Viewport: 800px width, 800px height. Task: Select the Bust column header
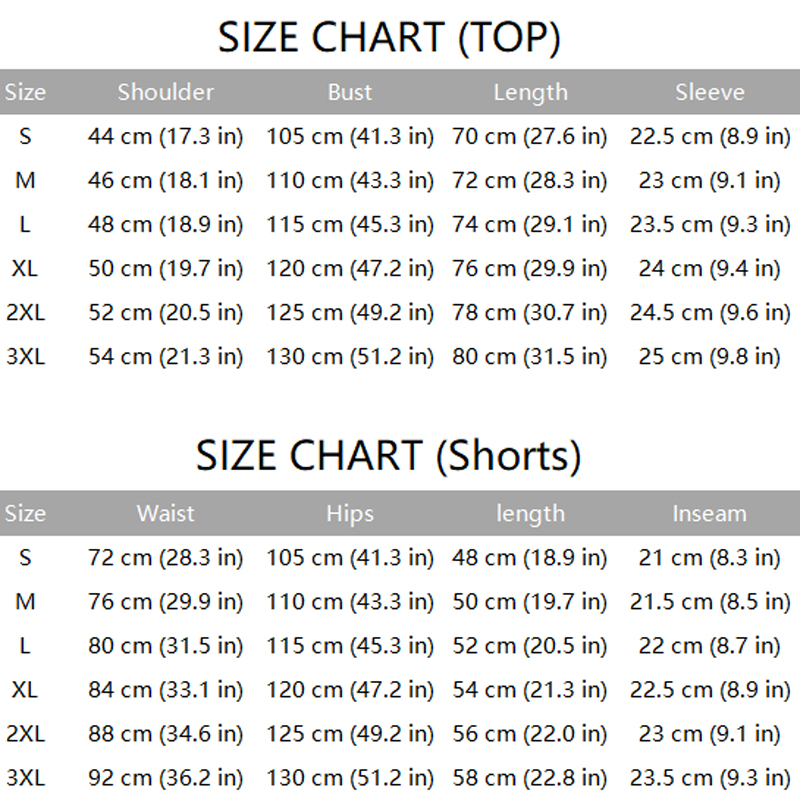pyautogui.click(x=350, y=93)
